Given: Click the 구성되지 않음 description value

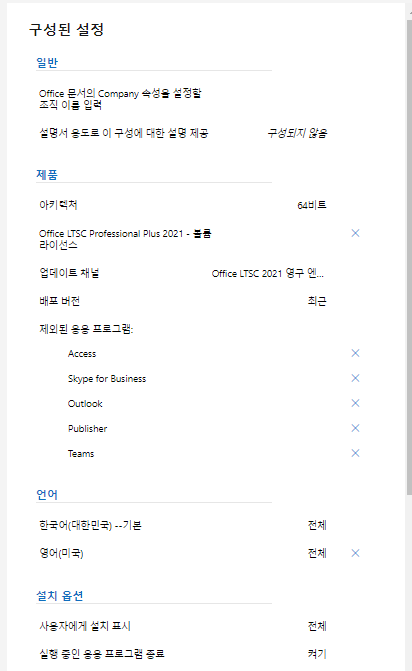Looking at the screenshot, I should (297, 133).
